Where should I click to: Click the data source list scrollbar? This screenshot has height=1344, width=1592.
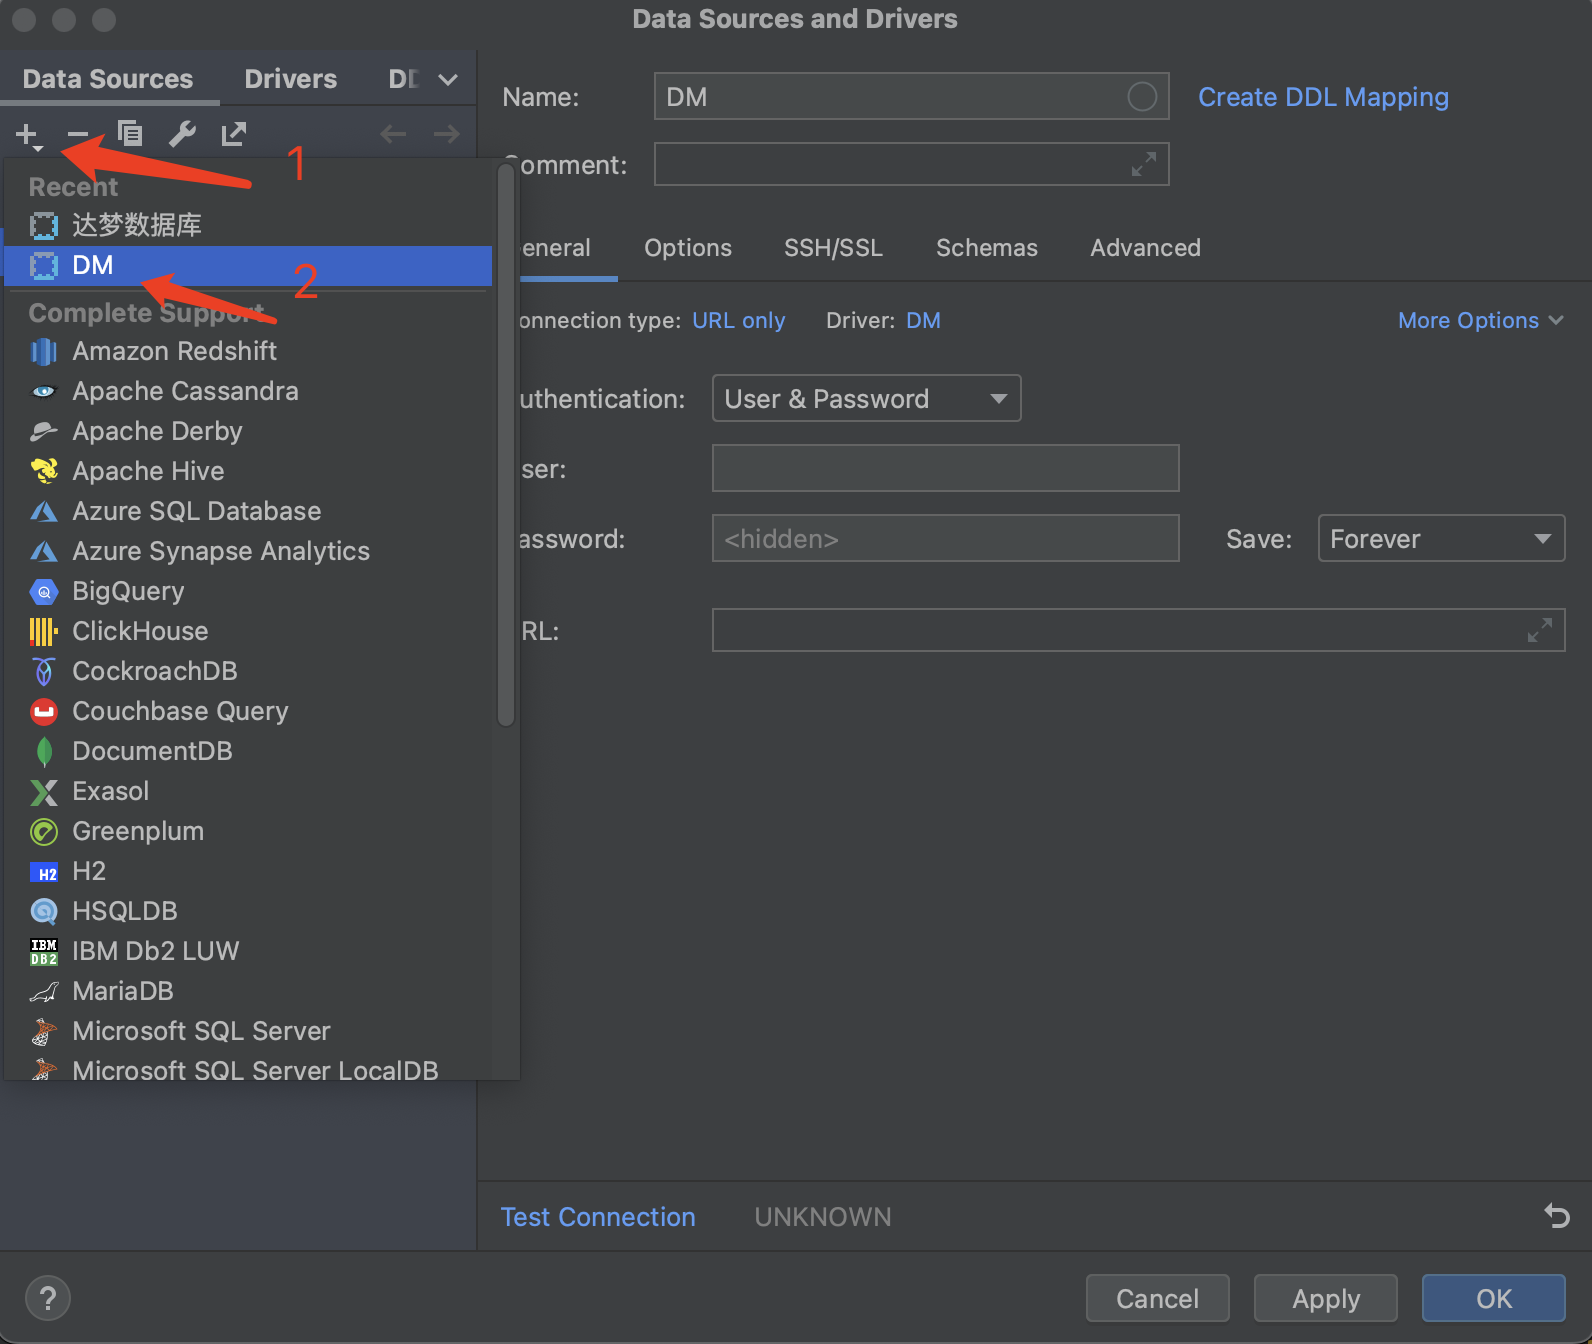(506, 445)
